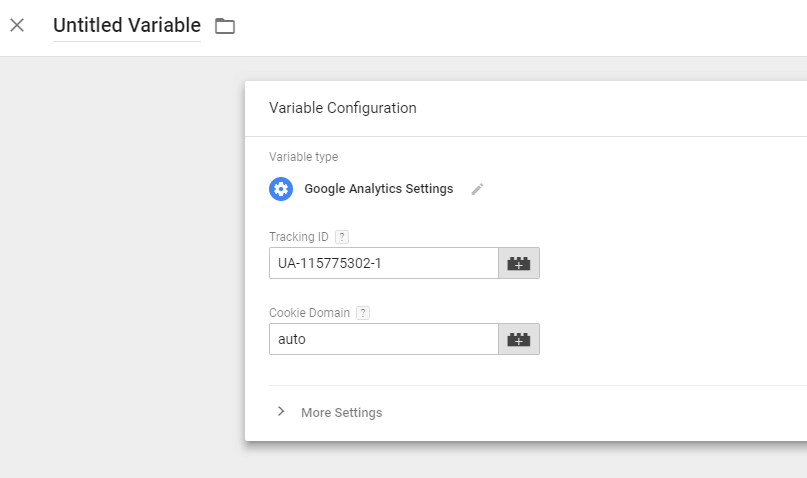Select the Google Analytics Settings variable type text
The width and height of the screenshot is (807, 478).
pos(379,189)
